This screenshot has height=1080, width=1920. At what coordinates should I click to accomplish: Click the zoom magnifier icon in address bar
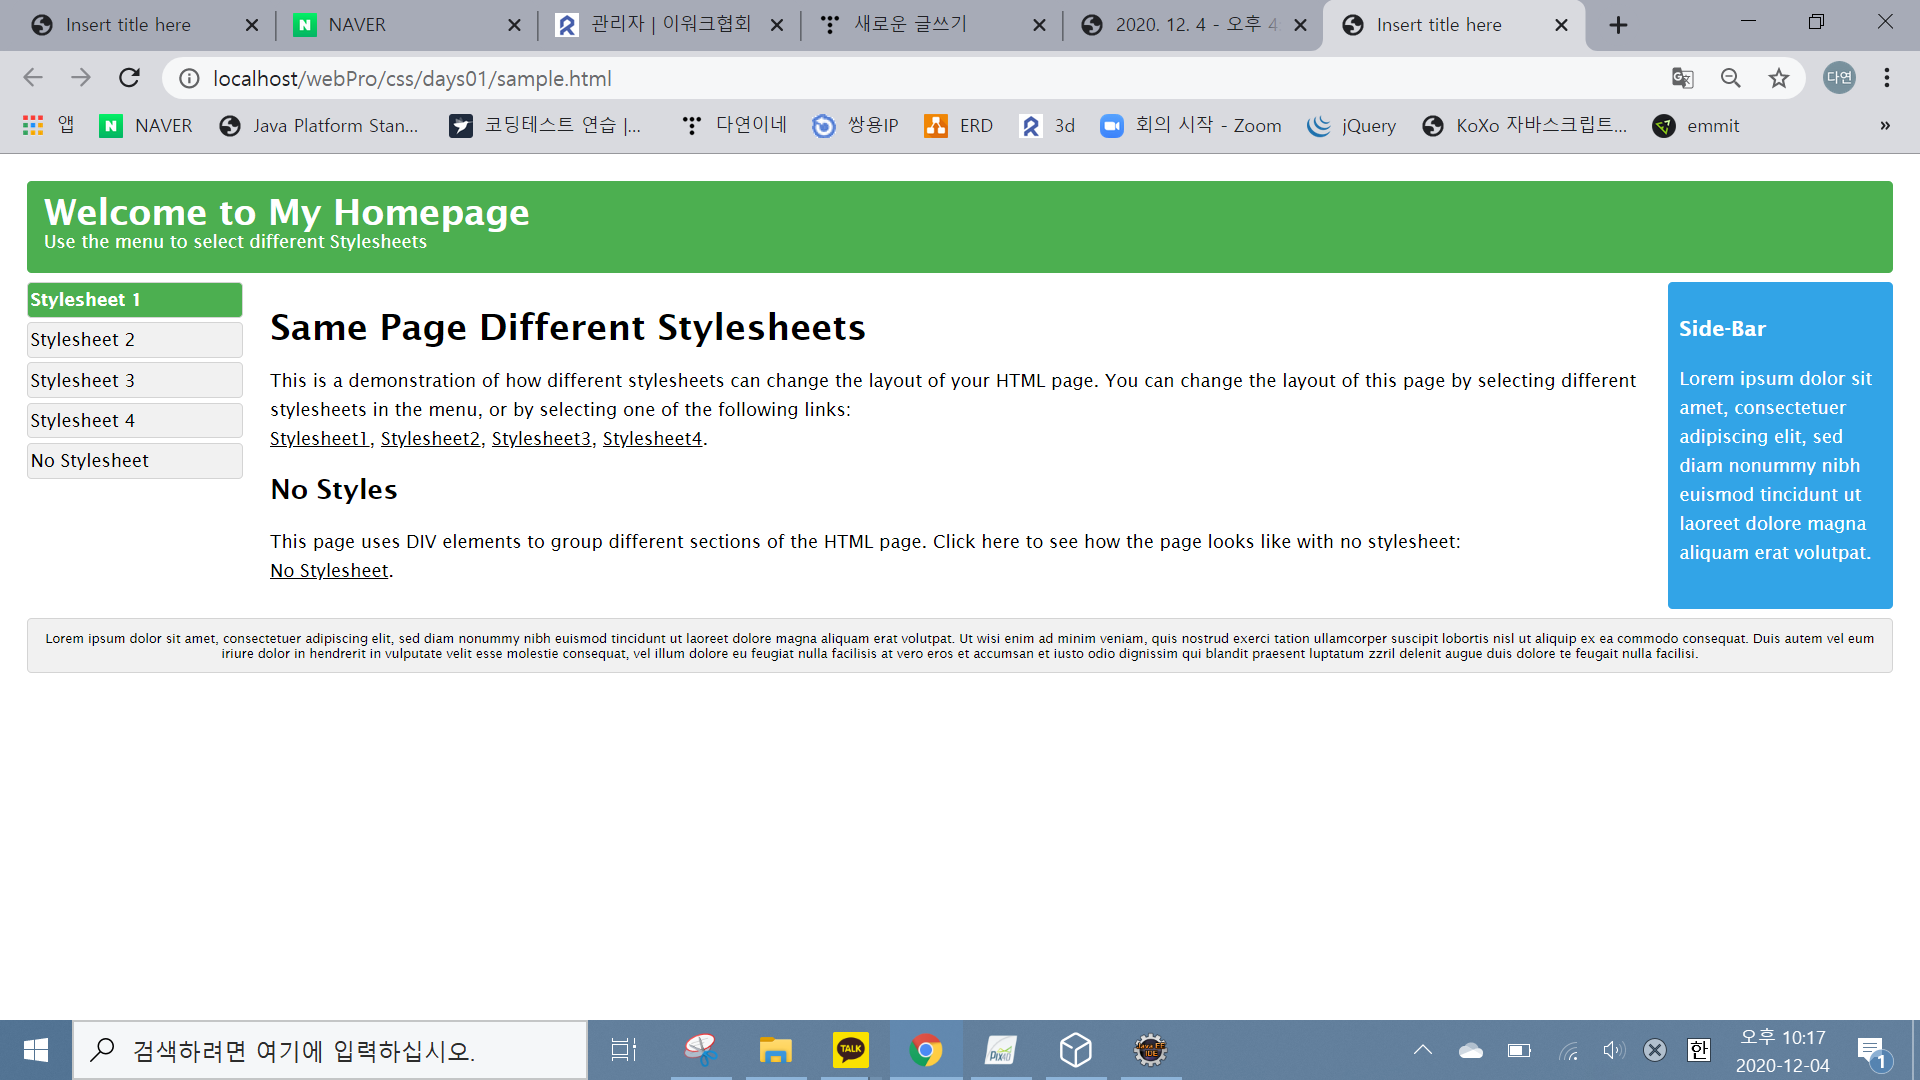tap(1730, 78)
